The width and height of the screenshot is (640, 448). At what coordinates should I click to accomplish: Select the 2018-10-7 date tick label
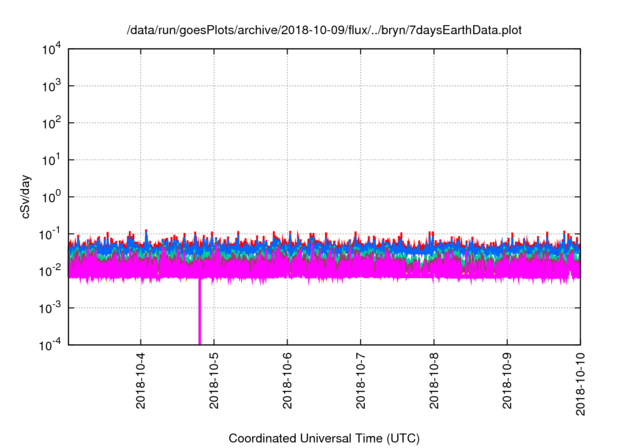click(360, 381)
